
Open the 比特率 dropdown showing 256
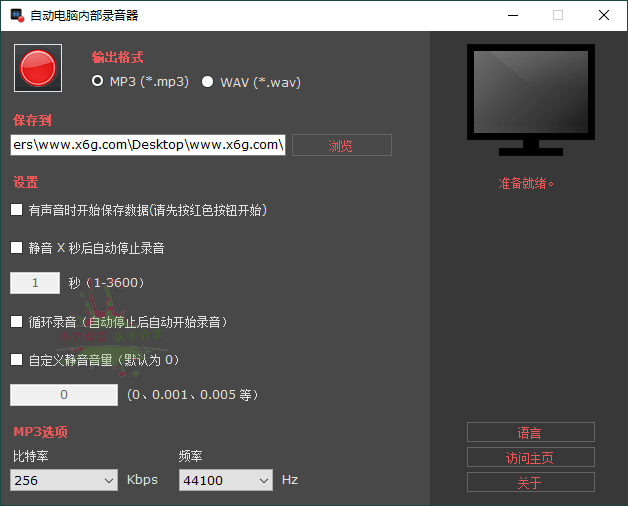click(65, 480)
